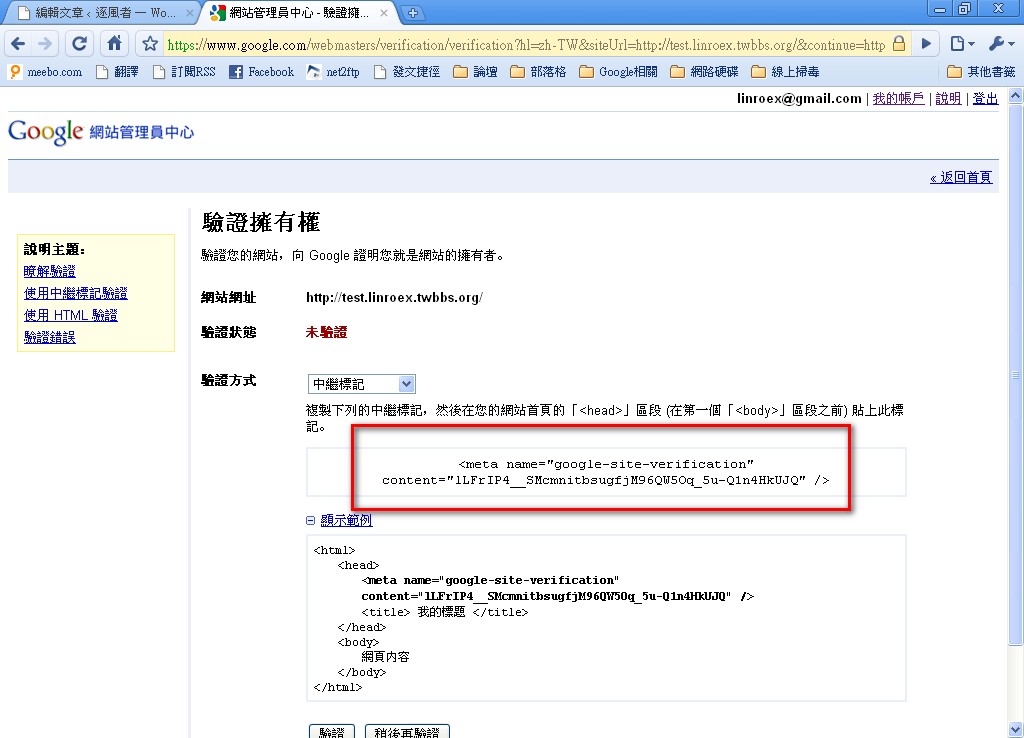Open the meebo.com bookmark
The width and height of the screenshot is (1024, 738).
click(46, 72)
